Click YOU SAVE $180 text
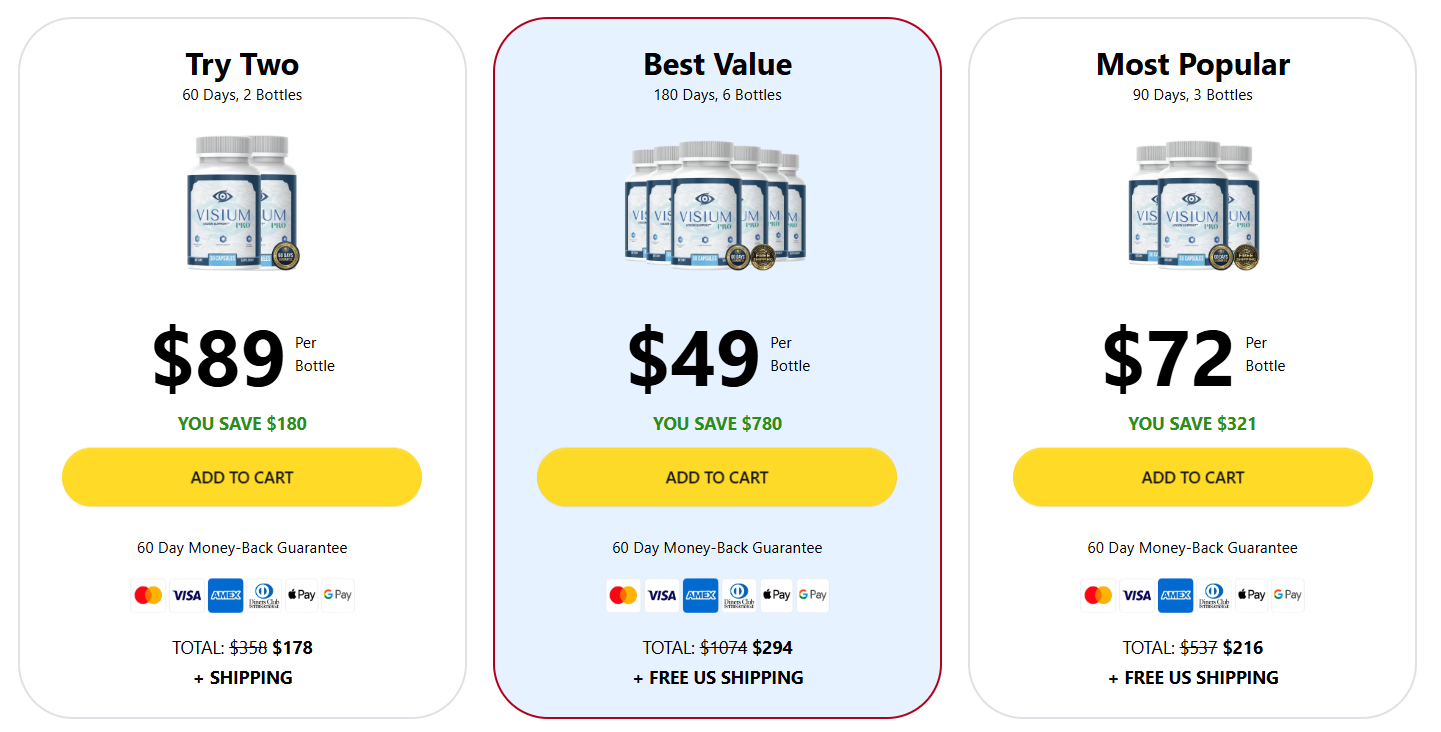1441x732 pixels. click(x=242, y=424)
